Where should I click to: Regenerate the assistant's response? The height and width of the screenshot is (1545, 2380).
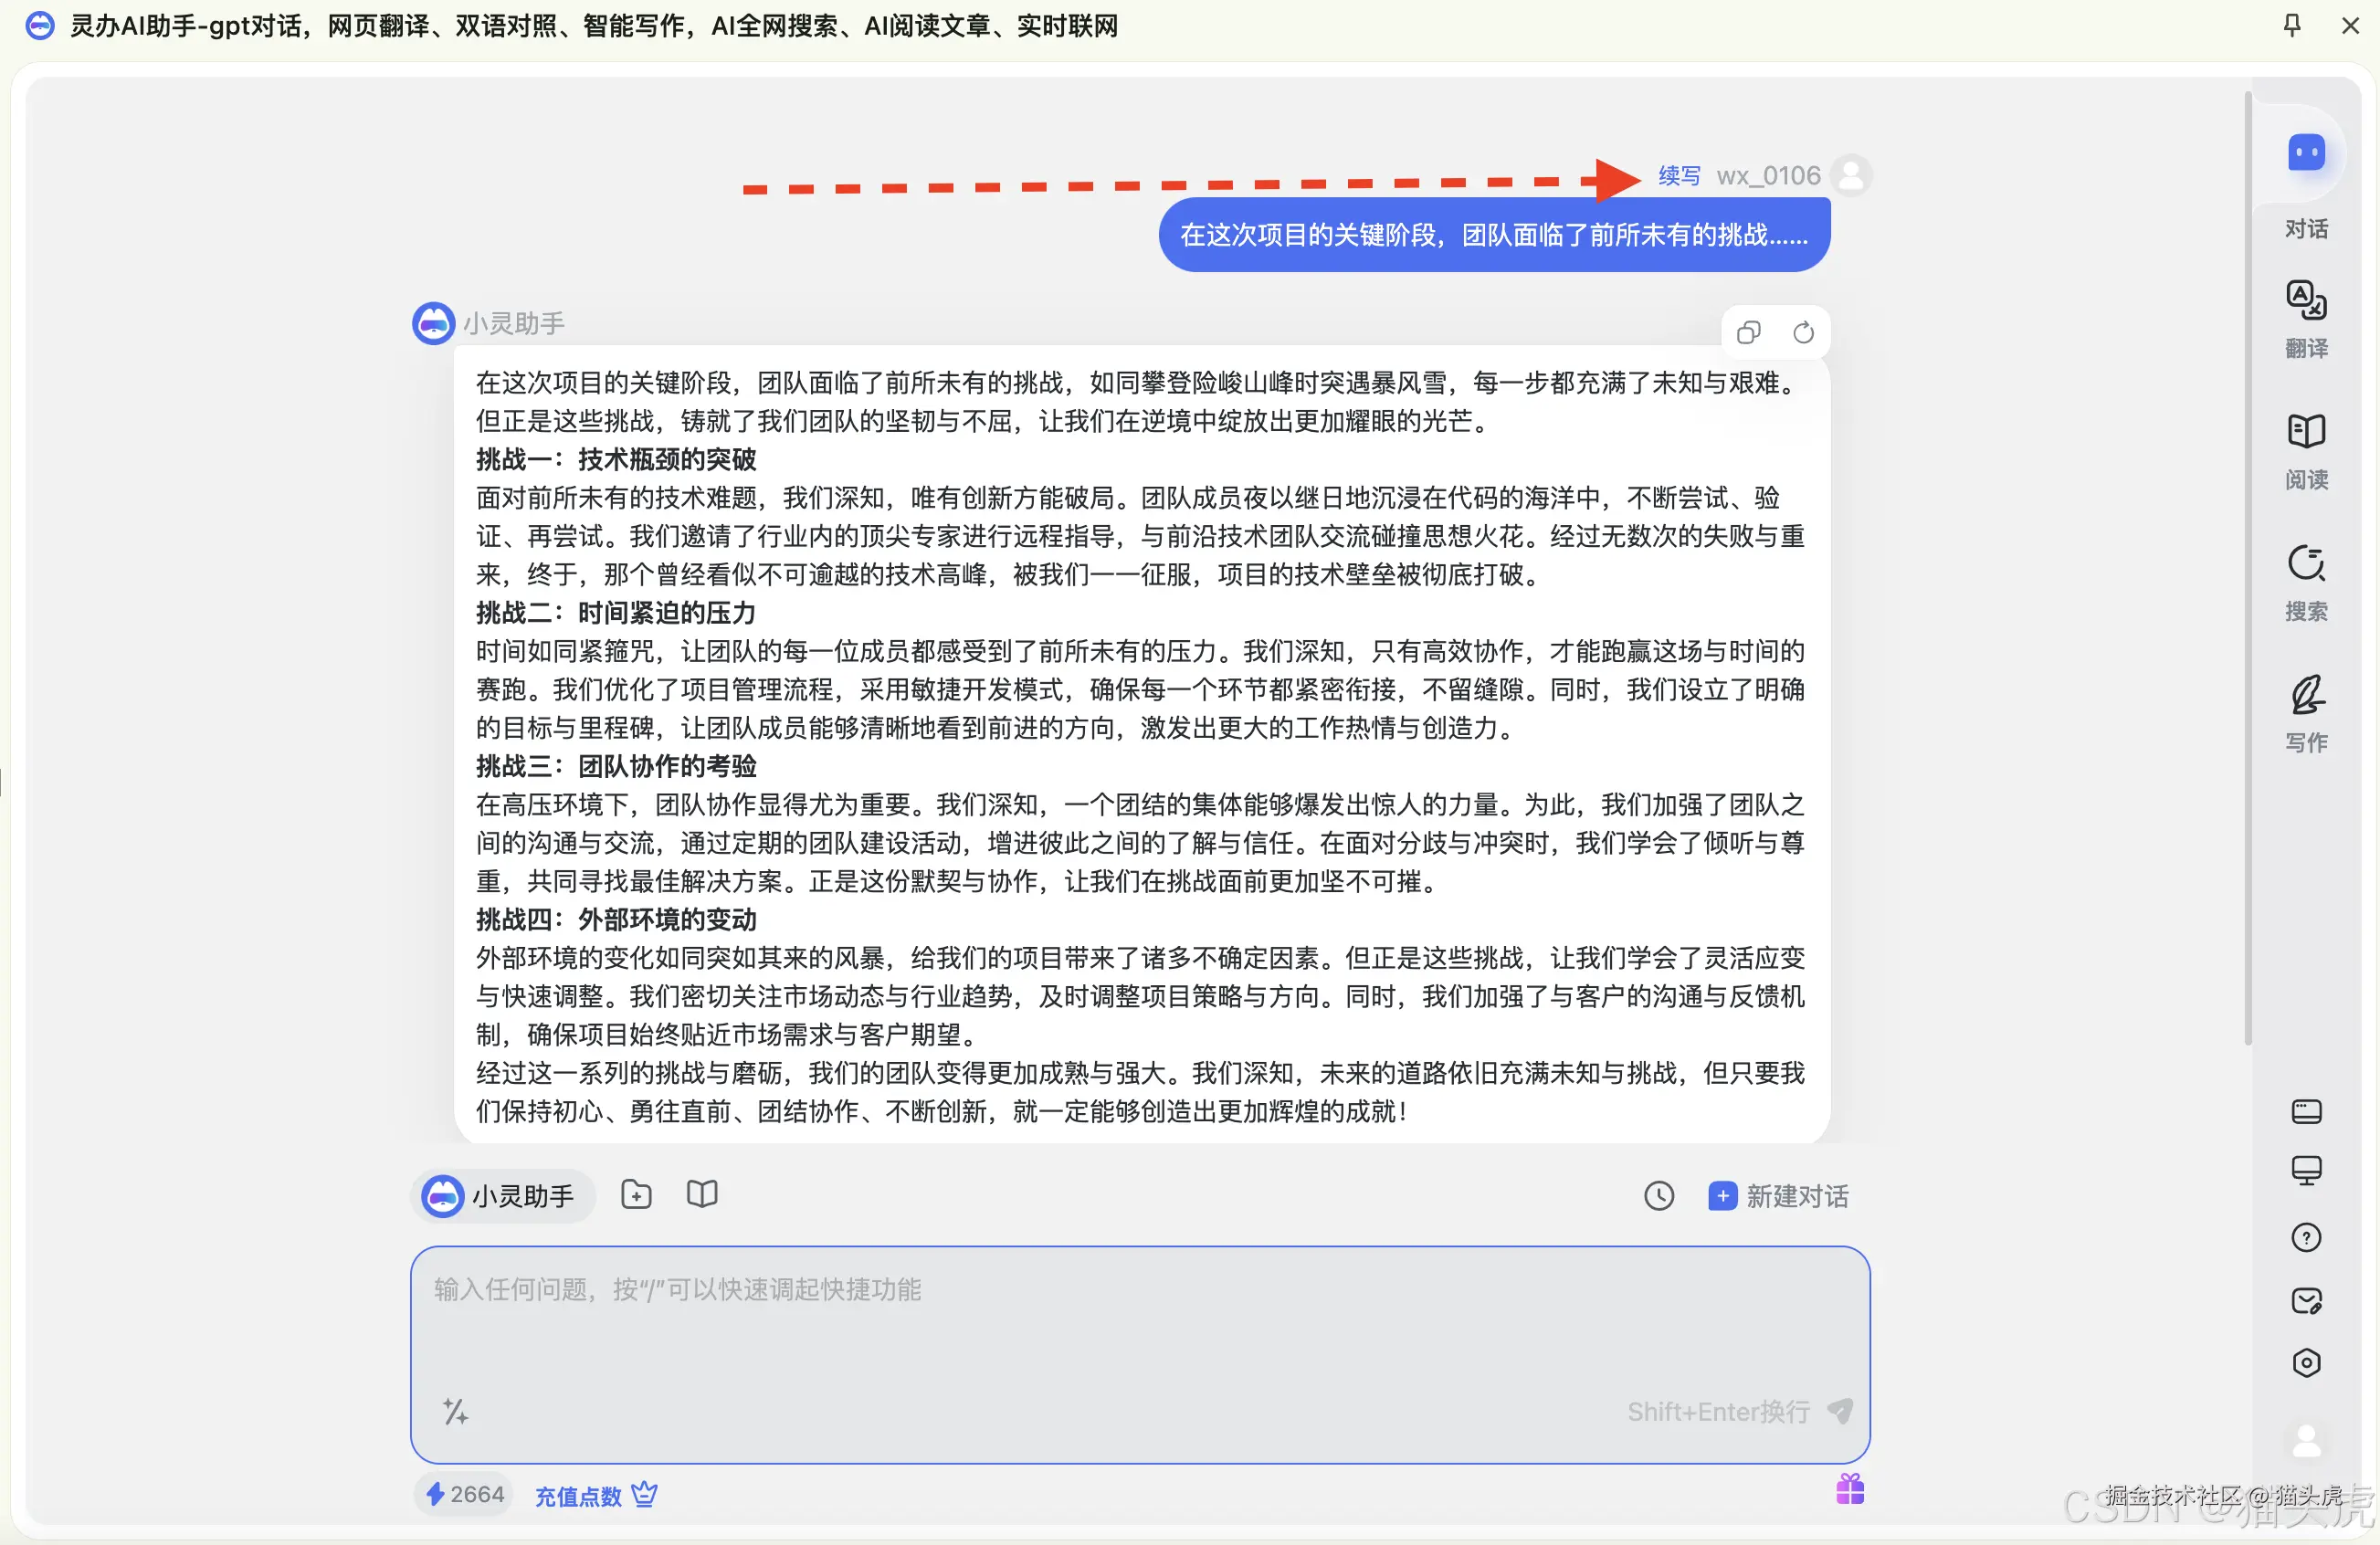pyautogui.click(x=1803, y=332)
